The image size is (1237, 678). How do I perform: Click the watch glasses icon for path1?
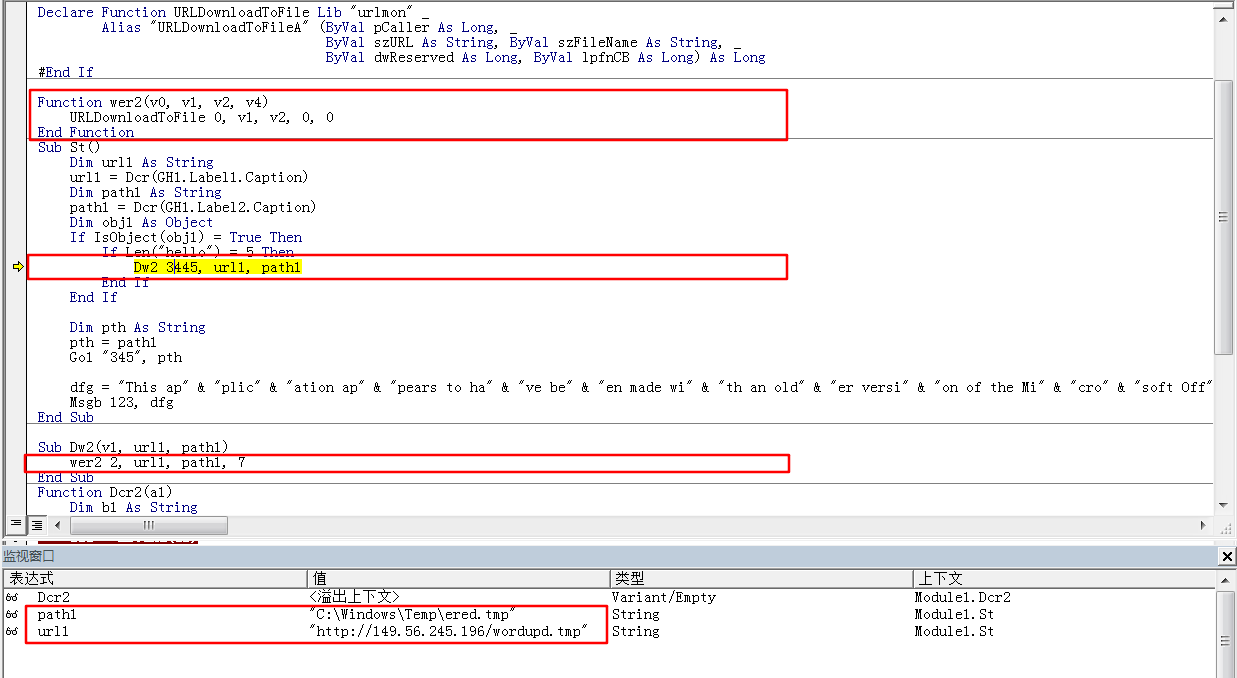pos(12,615)
